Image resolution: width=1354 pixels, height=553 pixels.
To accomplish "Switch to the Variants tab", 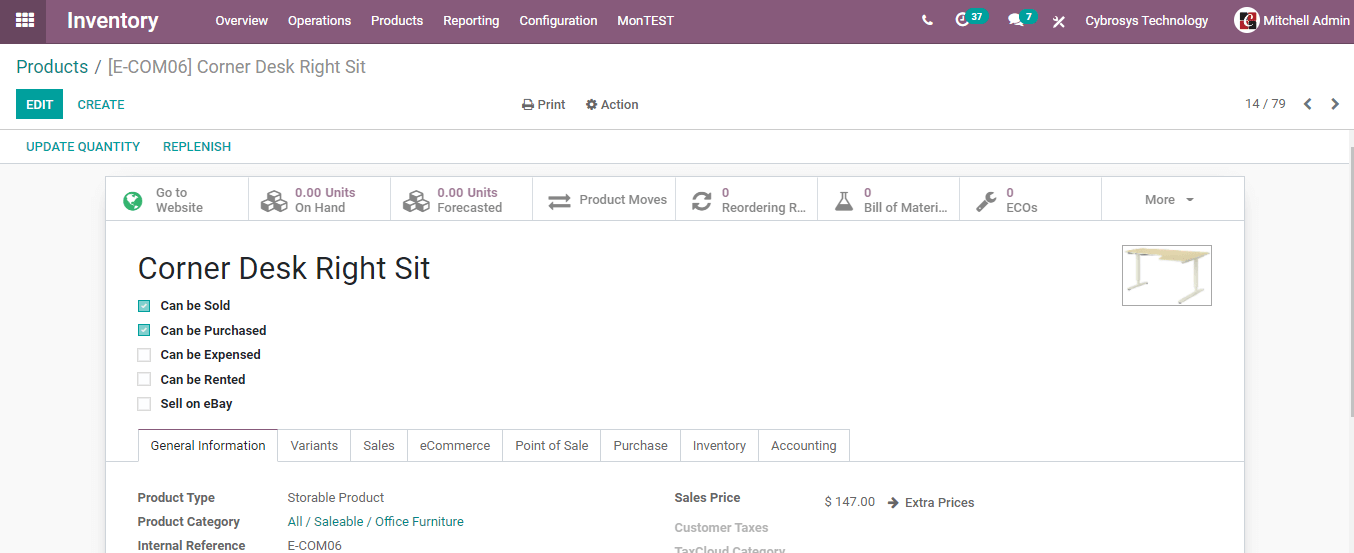I will [314, 446].
